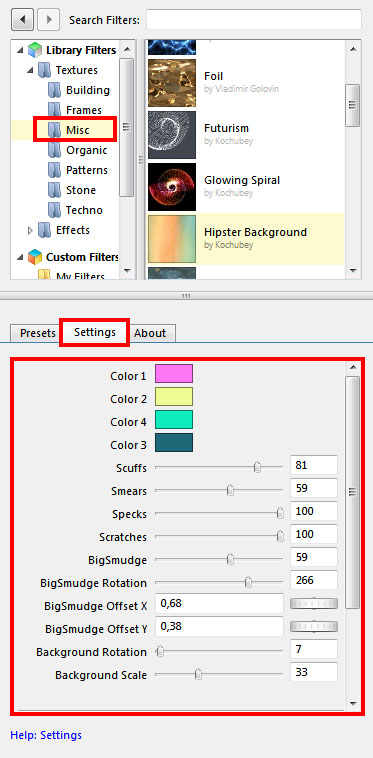Switch to the Presets tab
This screenshot has width=373, height=758.
(38, 333)
